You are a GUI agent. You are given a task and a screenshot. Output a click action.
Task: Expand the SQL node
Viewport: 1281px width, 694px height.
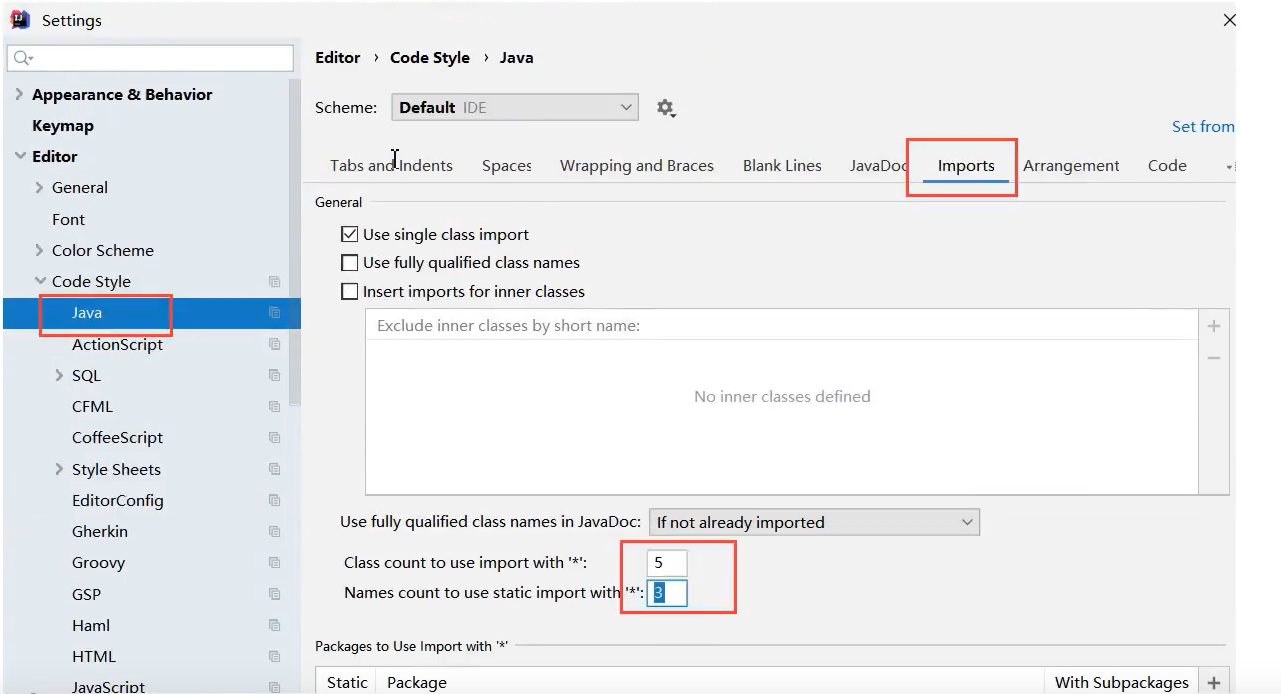tap(59, 376)
